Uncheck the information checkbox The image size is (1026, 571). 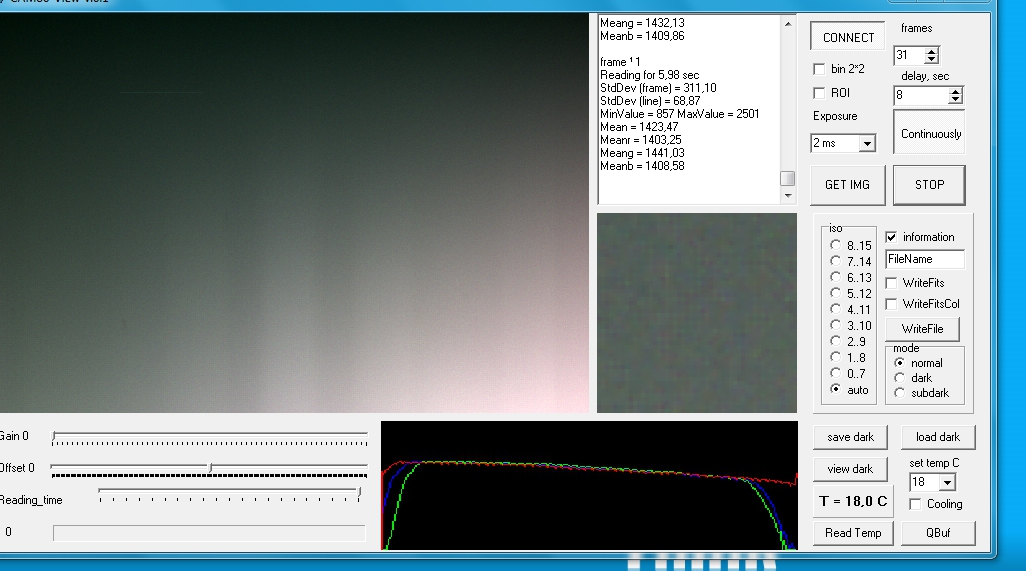[x=891, y=237]
